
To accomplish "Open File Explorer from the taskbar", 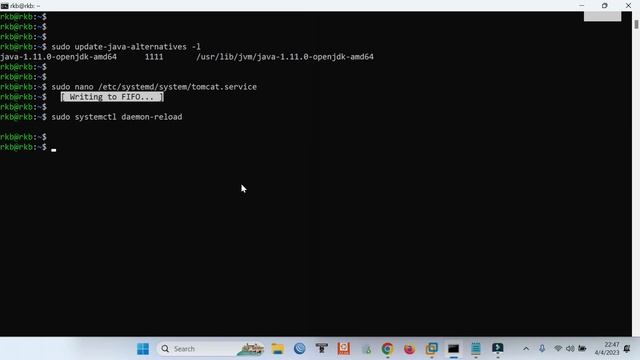I will click(278, 349).
